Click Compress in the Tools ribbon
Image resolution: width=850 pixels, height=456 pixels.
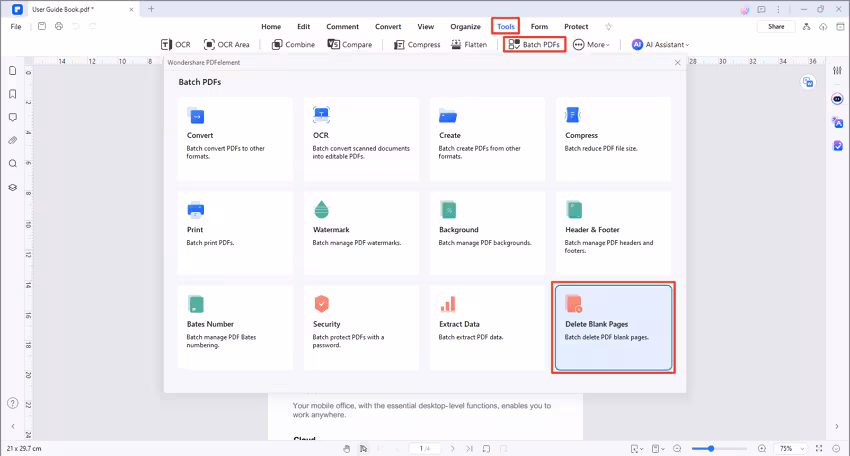pyautogui.click(x=417, y=44)
